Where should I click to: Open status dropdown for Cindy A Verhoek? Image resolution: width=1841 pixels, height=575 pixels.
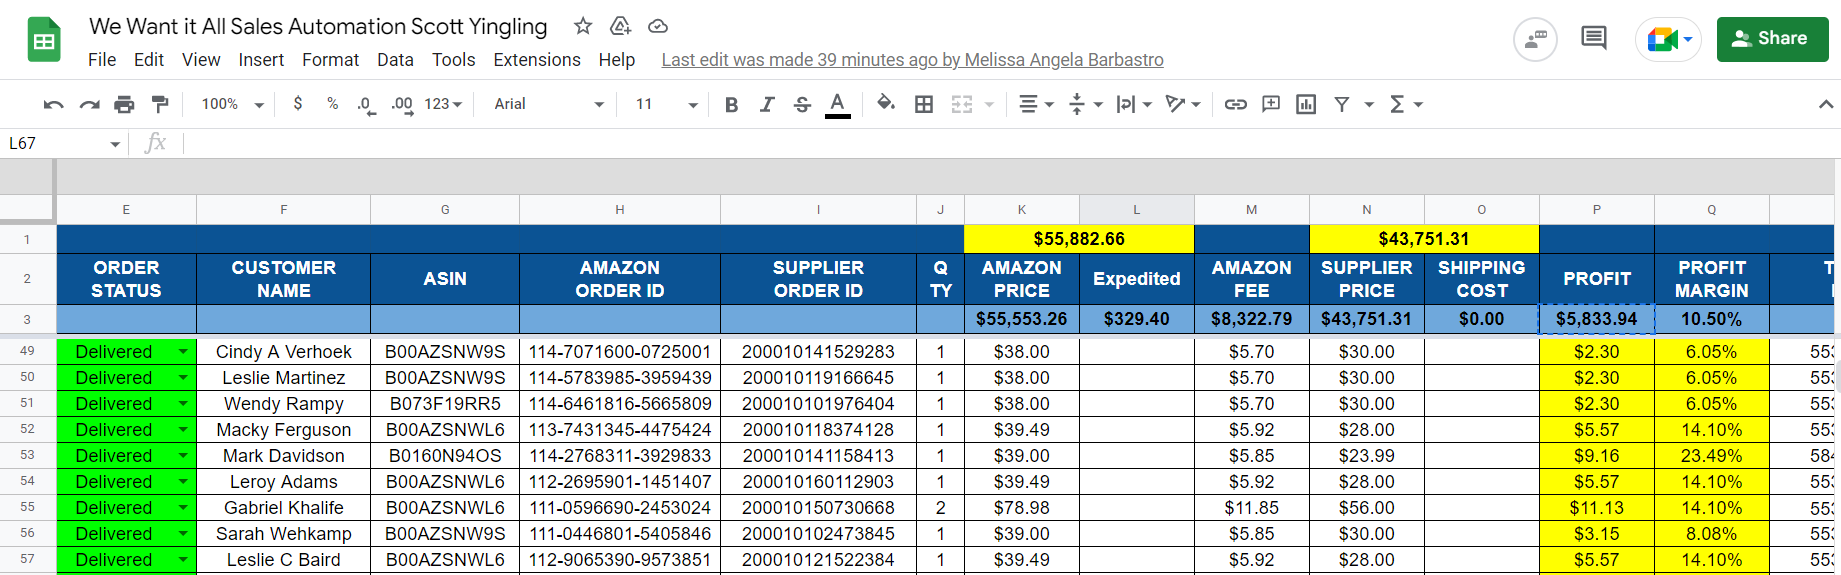(183, 352)
